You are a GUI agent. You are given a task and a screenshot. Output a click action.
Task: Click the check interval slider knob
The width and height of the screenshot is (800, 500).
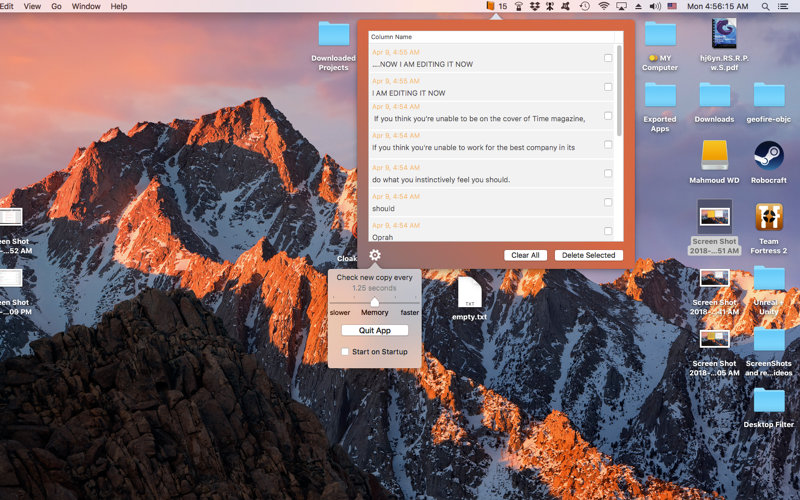[x=374, y=302]
